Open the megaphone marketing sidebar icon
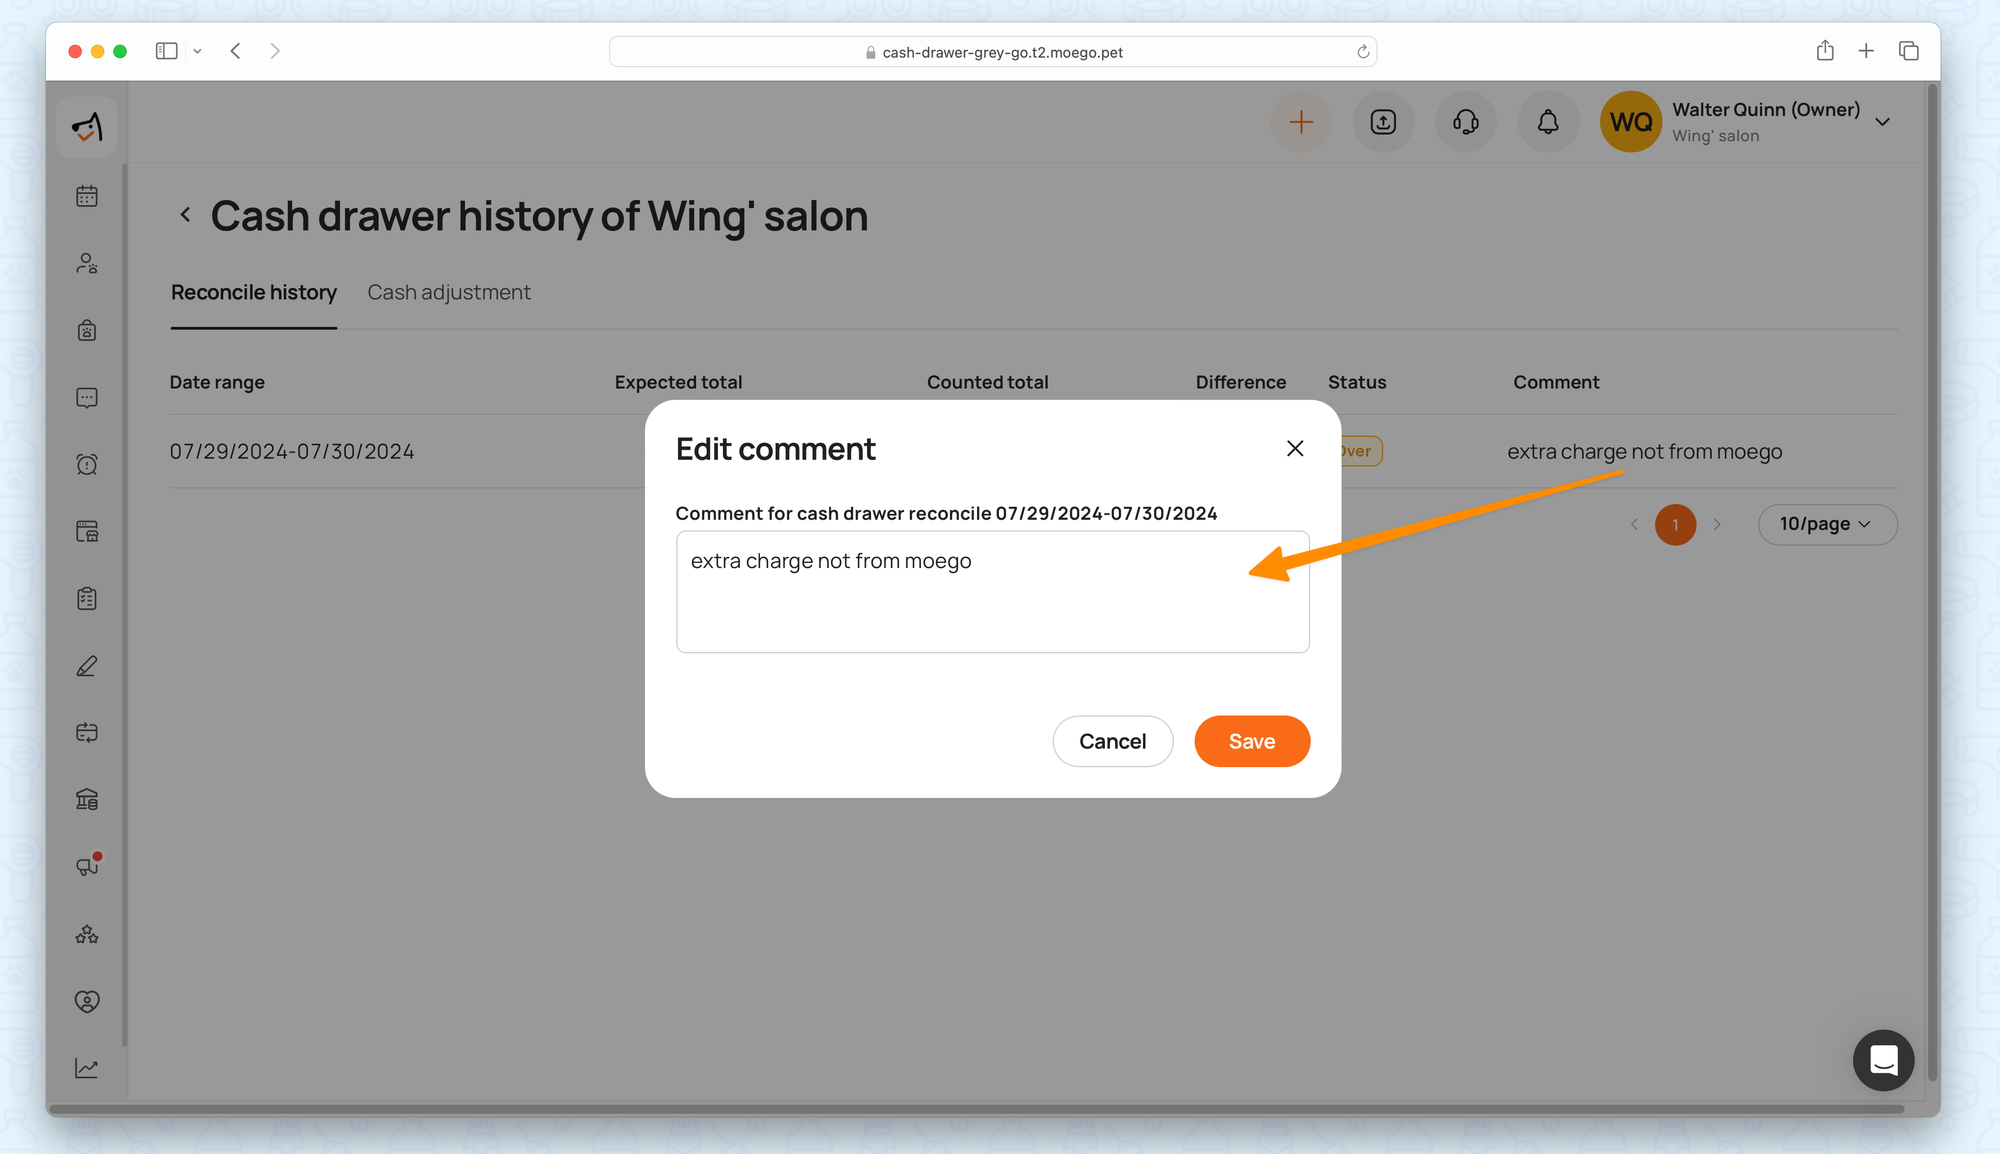Image resolution: width=2000 pixels, height=1154 pixels. click(x=87, y=866)
